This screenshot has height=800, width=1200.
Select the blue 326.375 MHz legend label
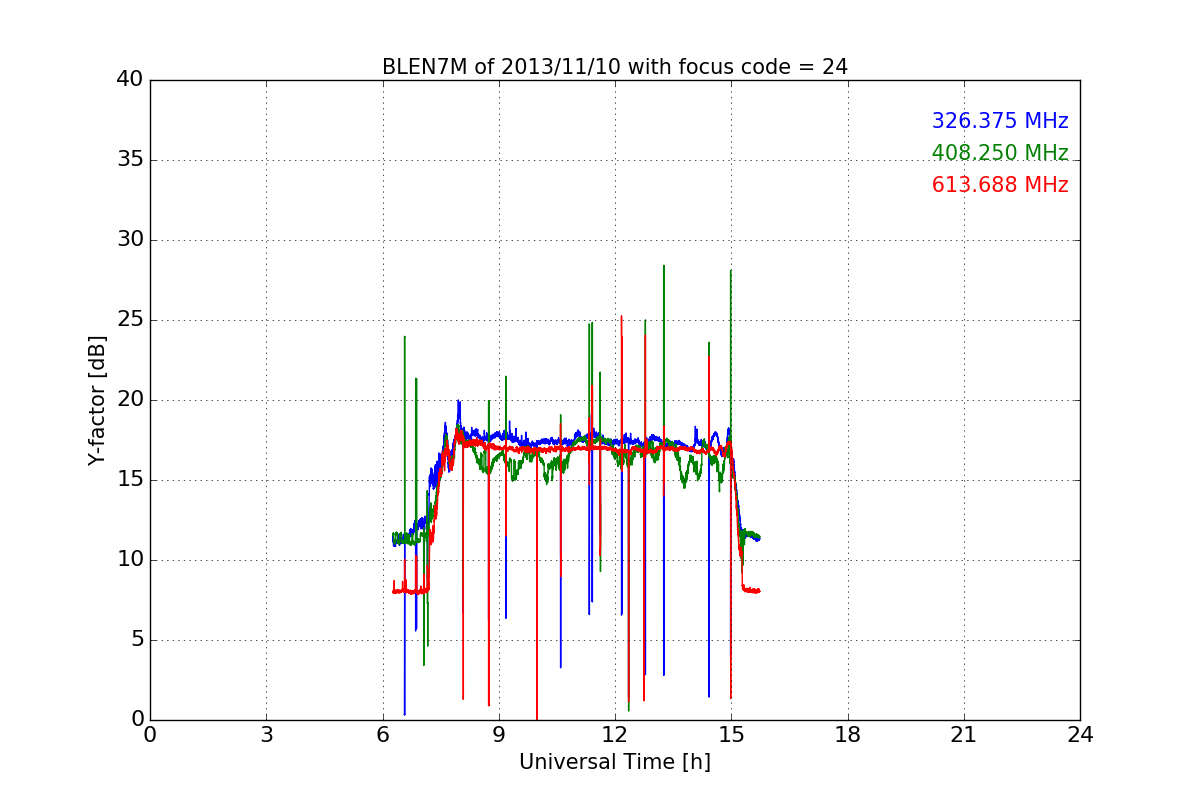(x=1000, y=121)
